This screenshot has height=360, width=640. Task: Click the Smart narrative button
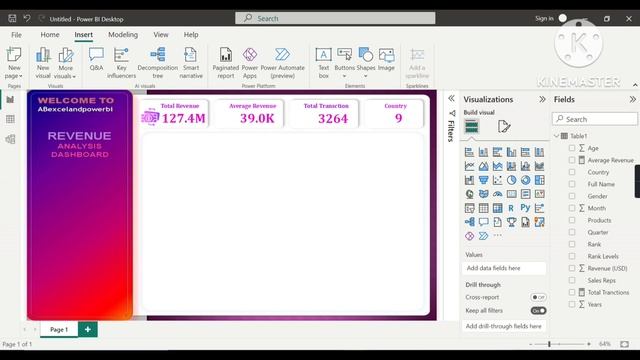point(191,63)
